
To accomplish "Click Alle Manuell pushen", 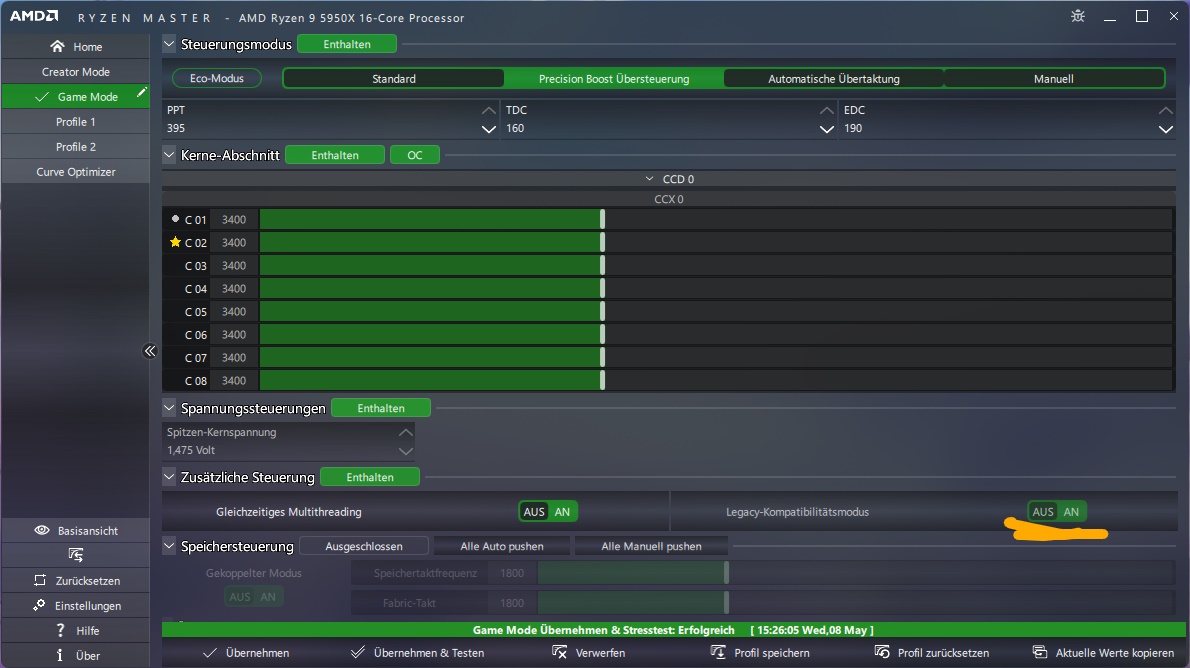I will pyautogui.click(x=651, y=546).
